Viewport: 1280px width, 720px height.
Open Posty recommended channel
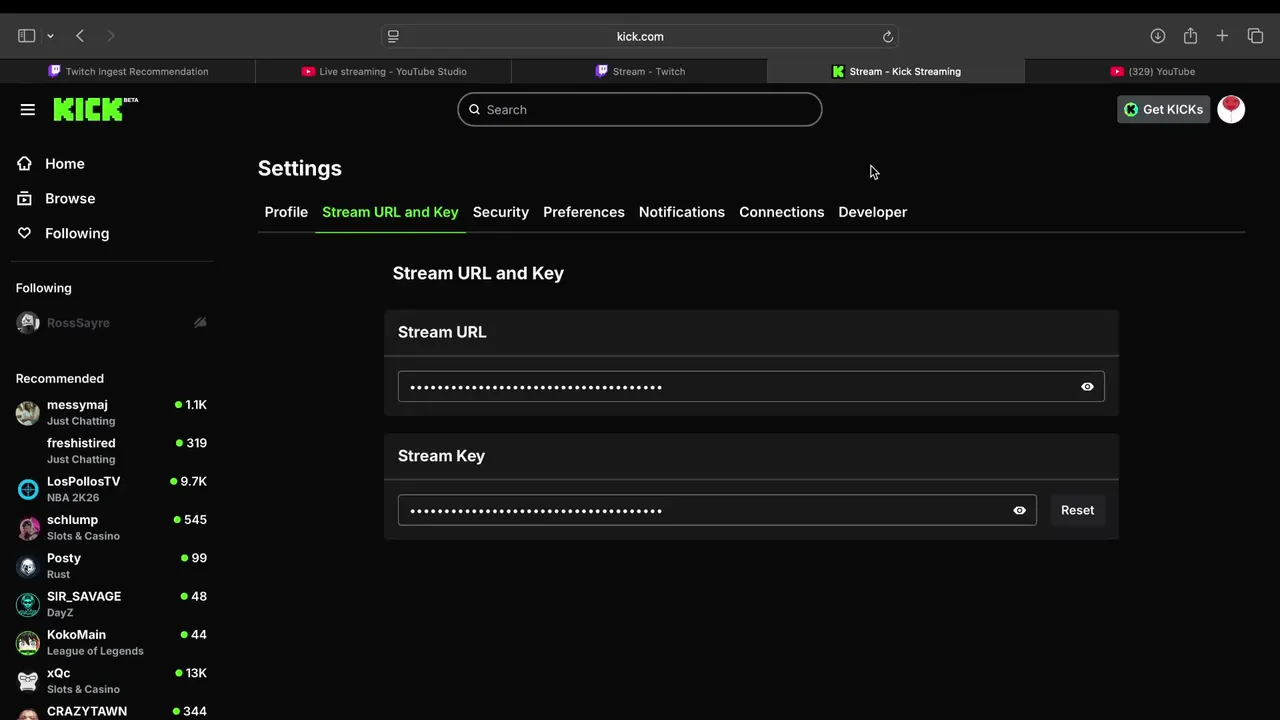click(x=112, y=565)
